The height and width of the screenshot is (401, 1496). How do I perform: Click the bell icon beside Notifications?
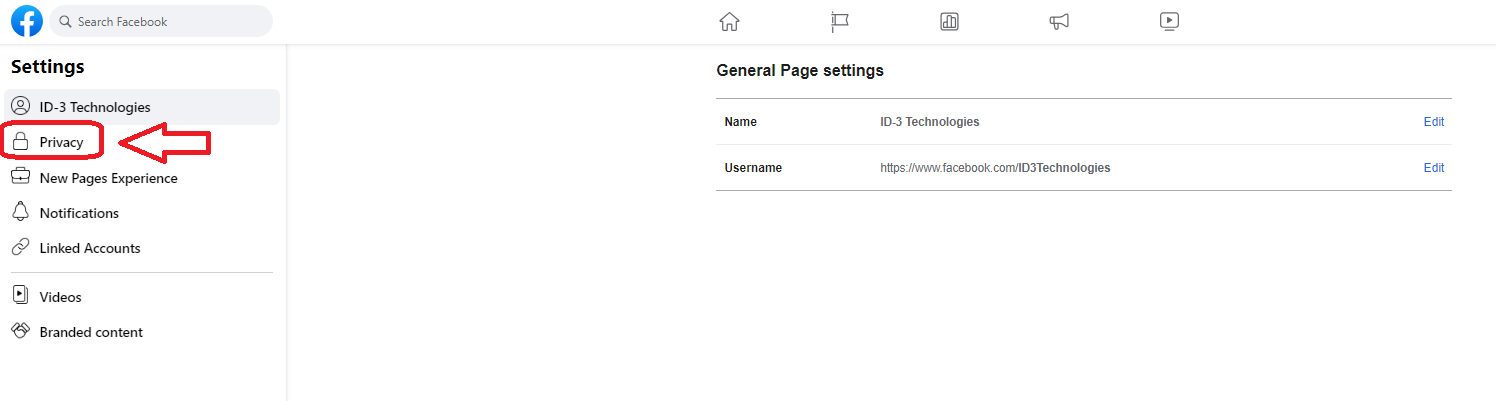click(20, 212)
